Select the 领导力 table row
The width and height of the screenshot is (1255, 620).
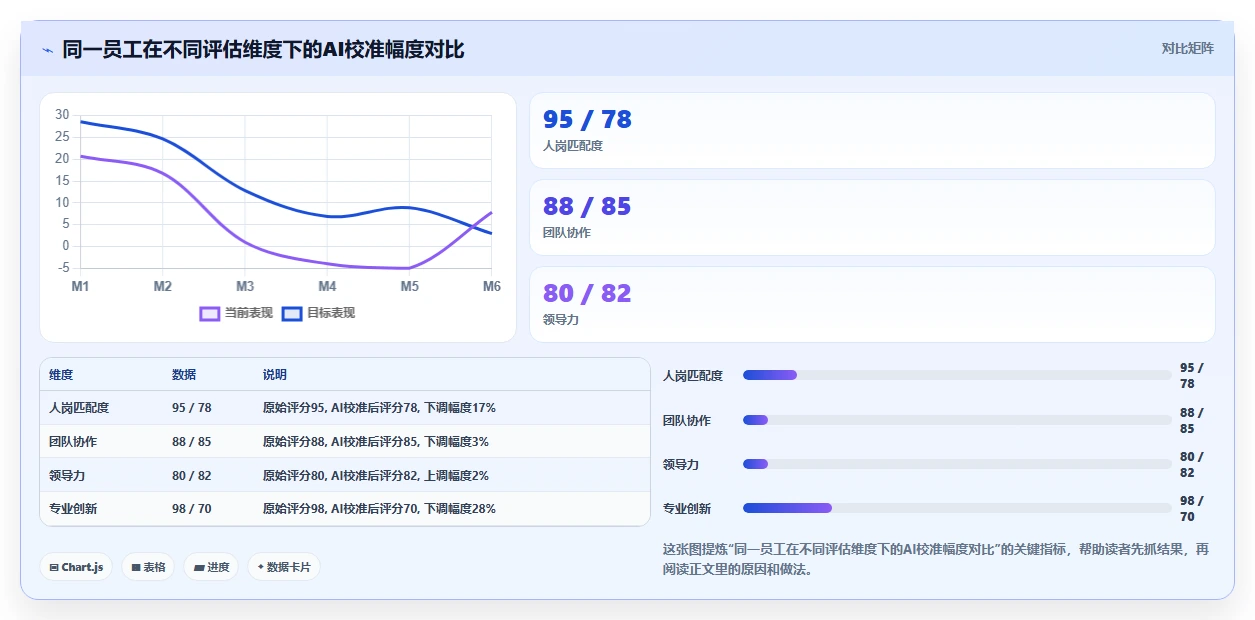click(x=345, y=475)
